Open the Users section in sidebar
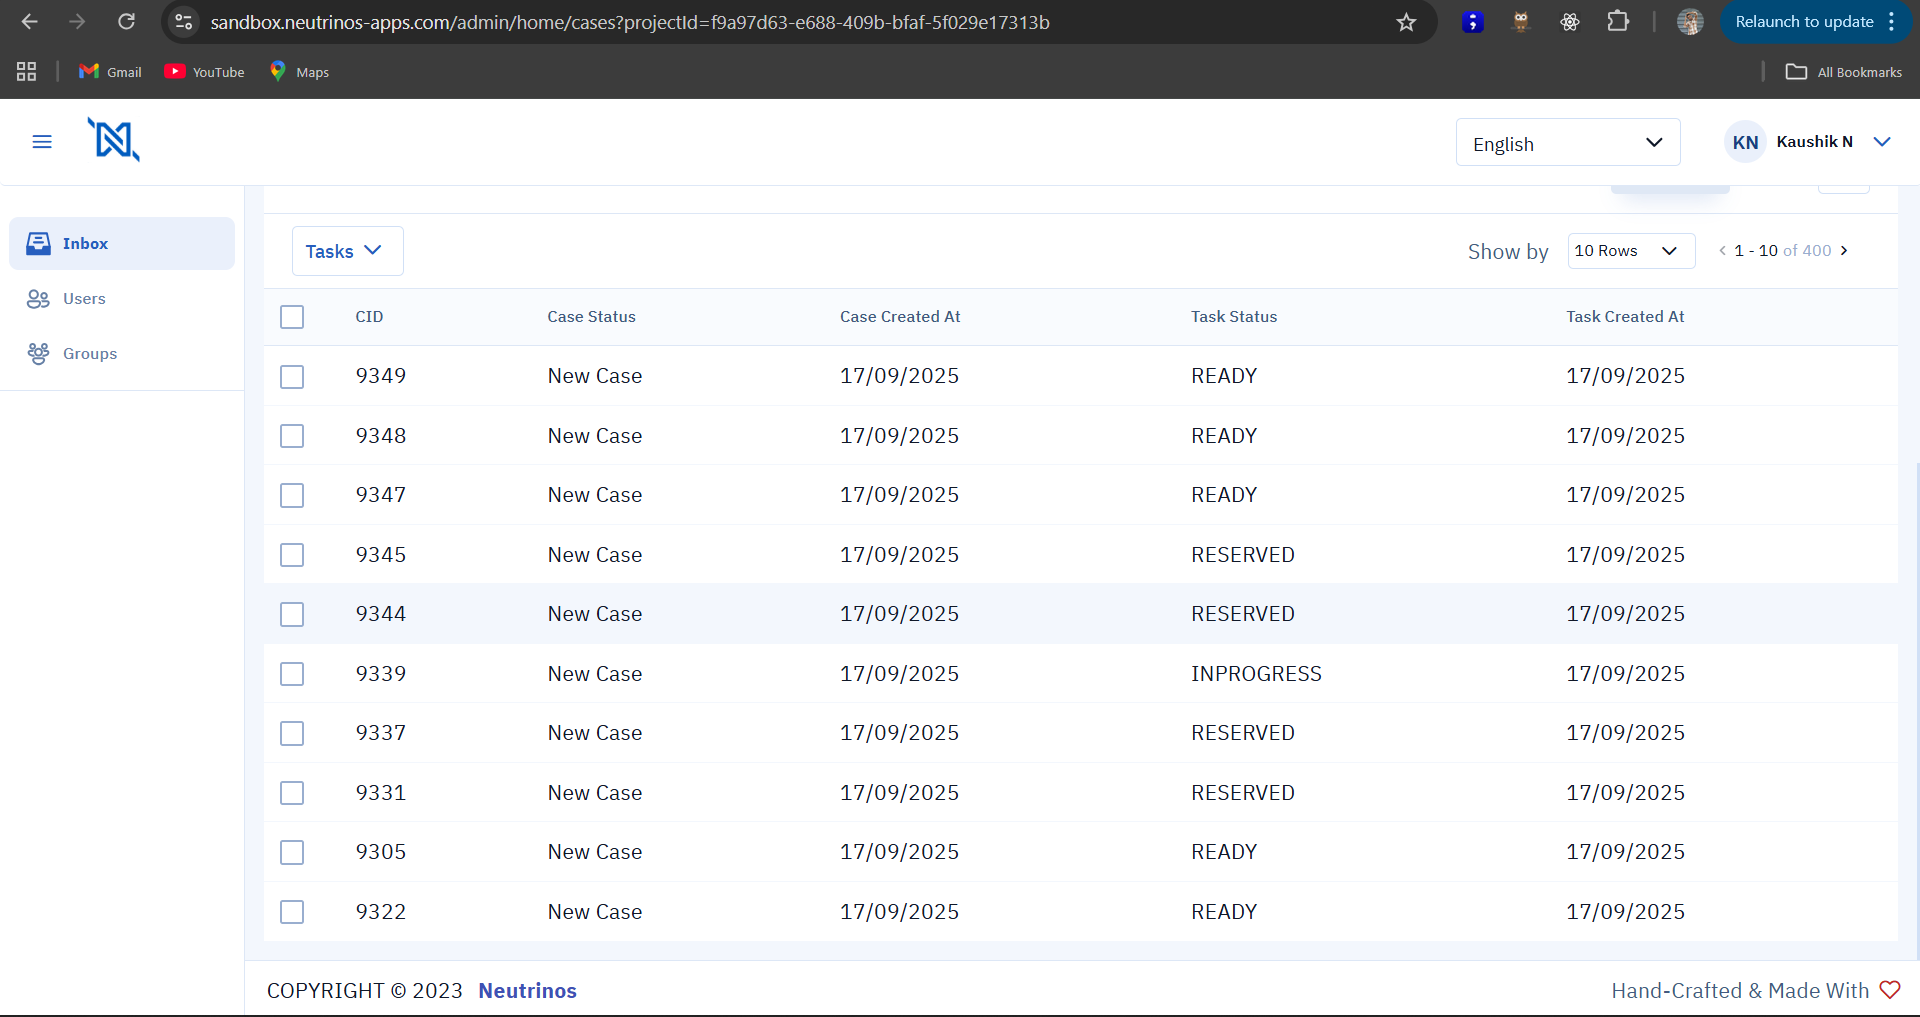1920x1017 pixels. pos(84,299)
